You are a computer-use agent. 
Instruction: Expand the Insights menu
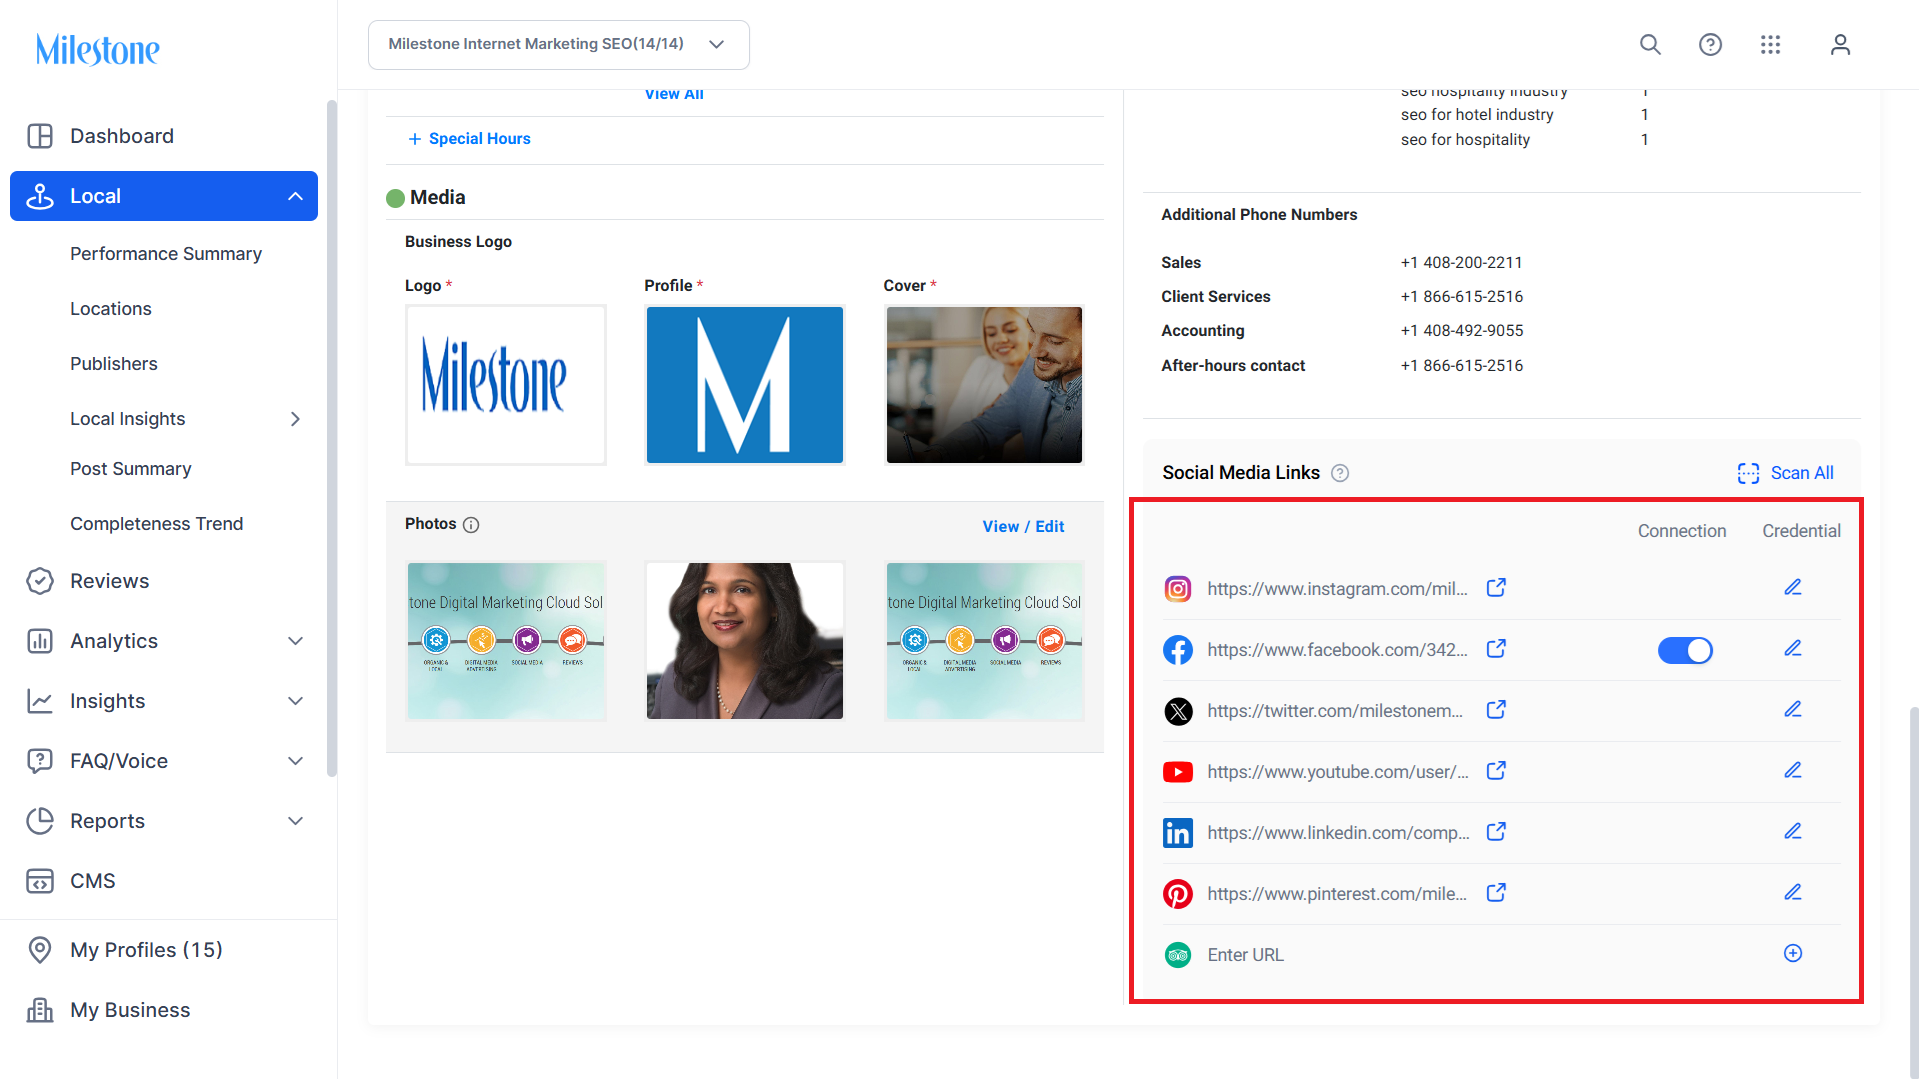295,701
